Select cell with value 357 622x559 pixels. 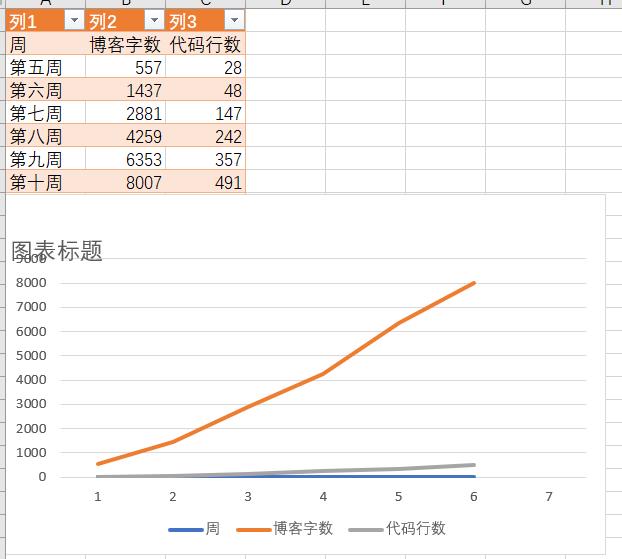click(205, 159)
